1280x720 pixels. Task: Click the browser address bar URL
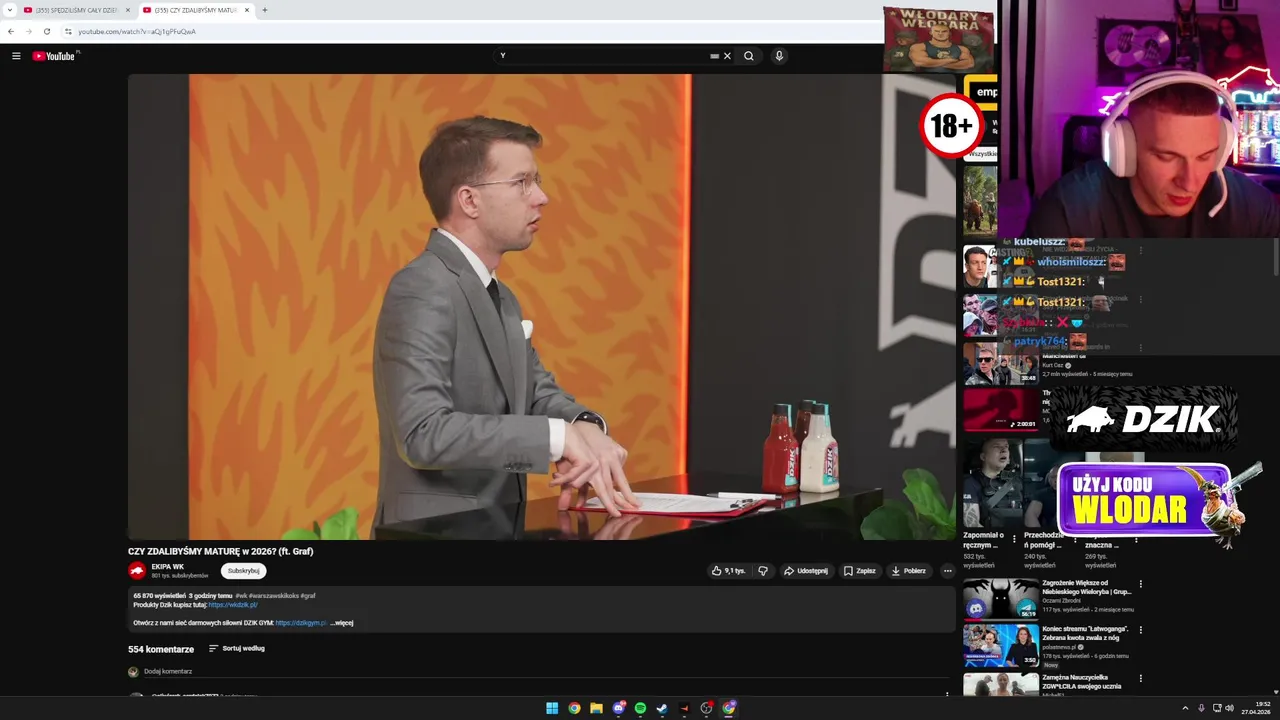[137, 31]
